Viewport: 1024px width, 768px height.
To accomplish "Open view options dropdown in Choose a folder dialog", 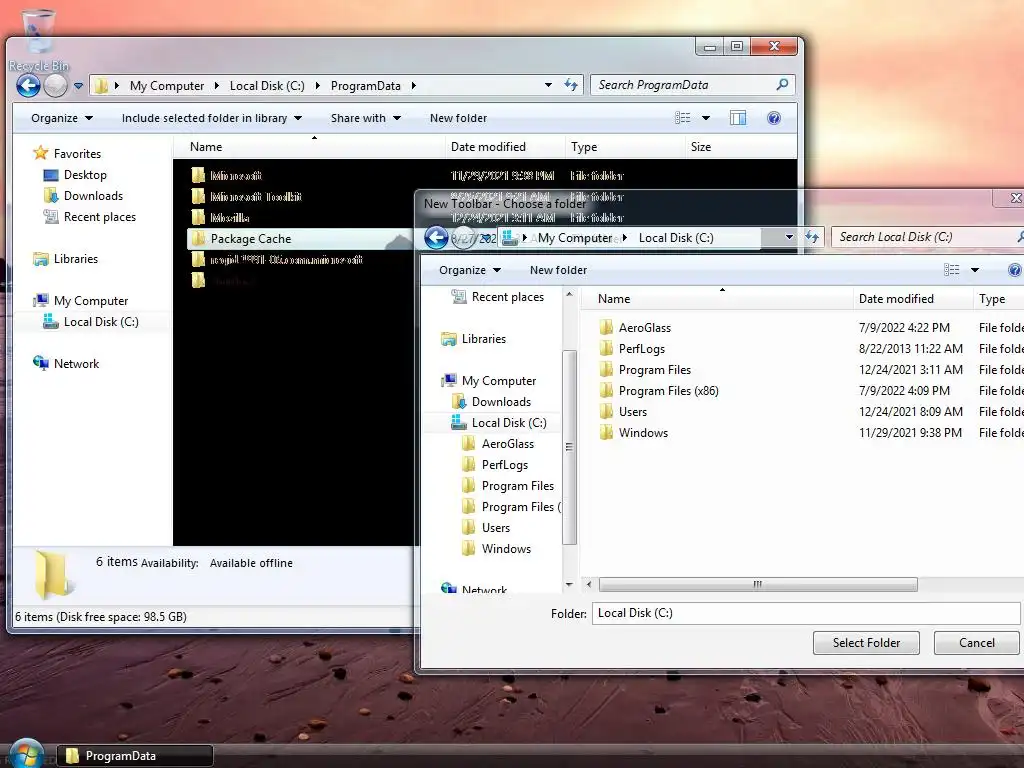I will tap(975, 270).
